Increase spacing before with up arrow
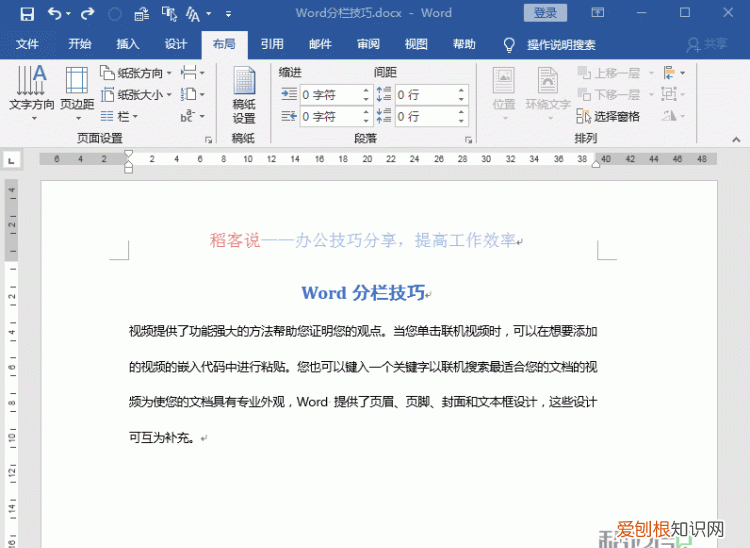Screen dimensions: 750x548 [x=462, y=90]
